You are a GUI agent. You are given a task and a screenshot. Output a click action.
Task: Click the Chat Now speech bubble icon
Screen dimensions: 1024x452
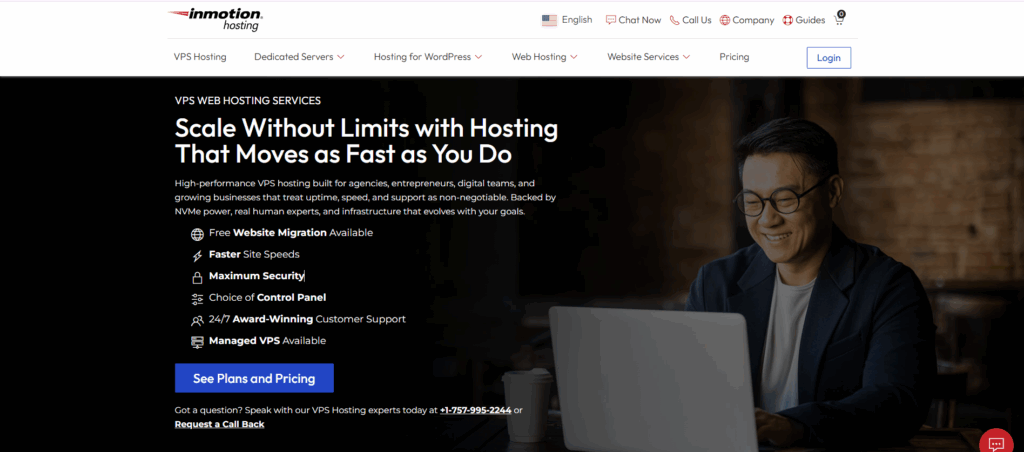coord(611,20)
